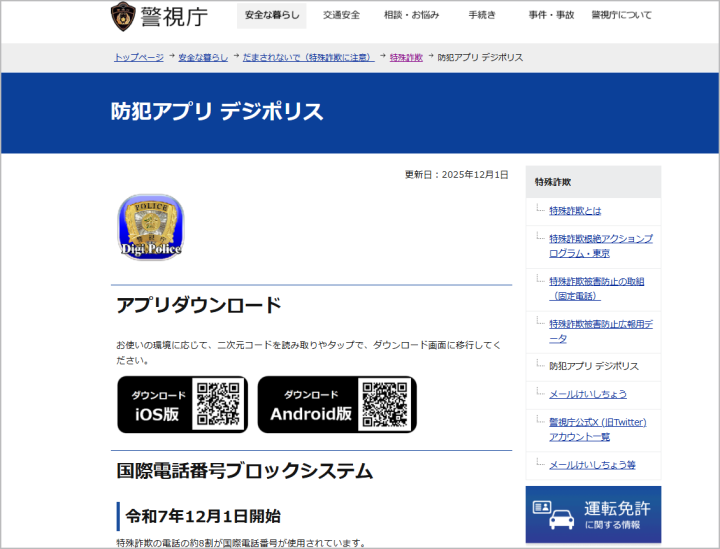
Task: Go to 事件・事故 section
Action: click(551, 15)
